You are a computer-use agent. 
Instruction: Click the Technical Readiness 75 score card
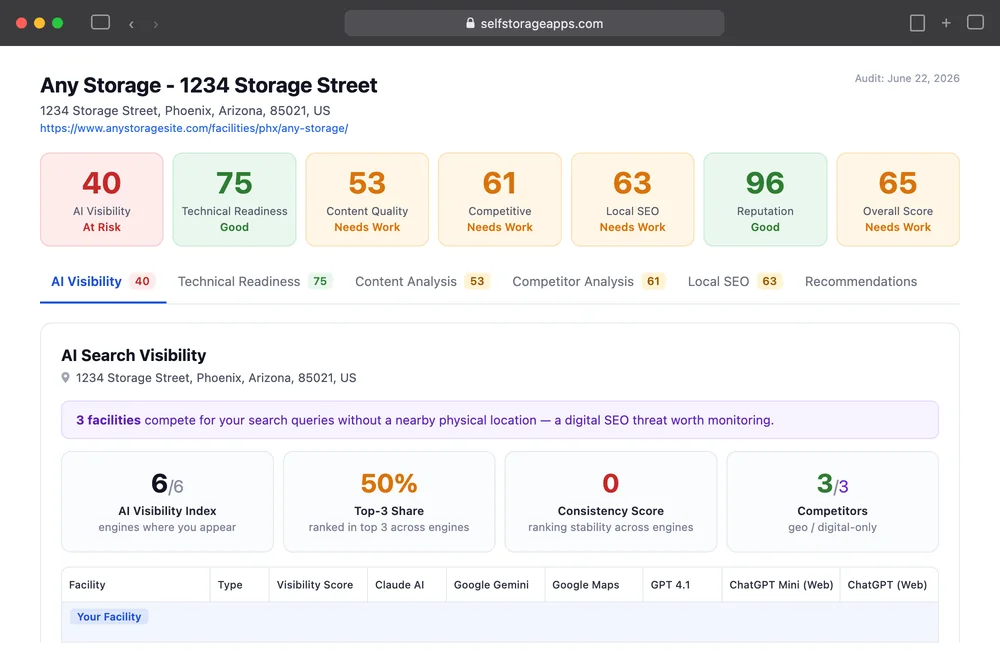tap(234, 199)
